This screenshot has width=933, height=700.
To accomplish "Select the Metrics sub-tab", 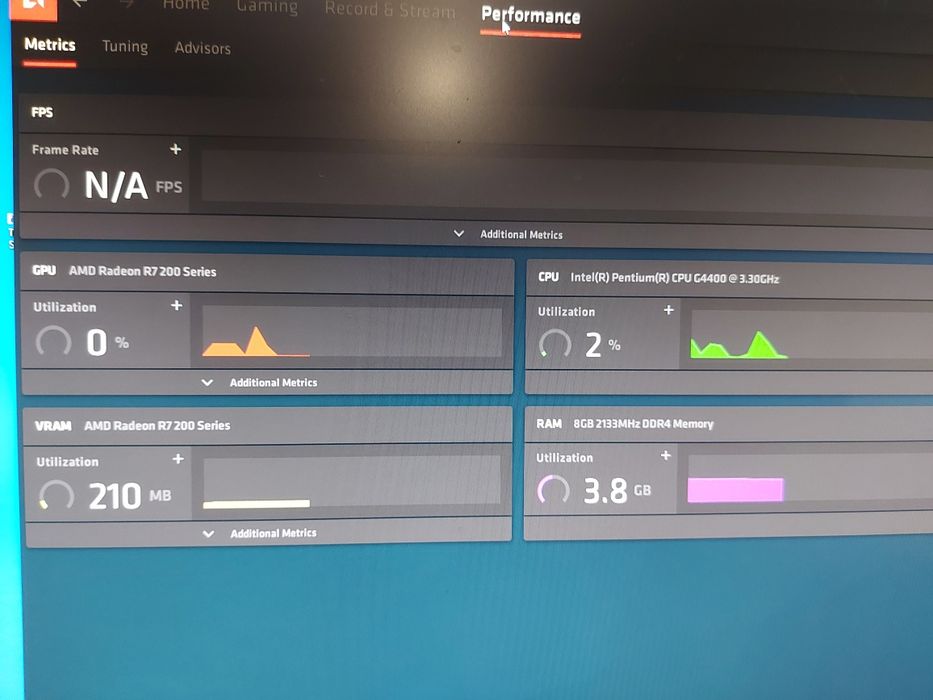I will [50, 45].
